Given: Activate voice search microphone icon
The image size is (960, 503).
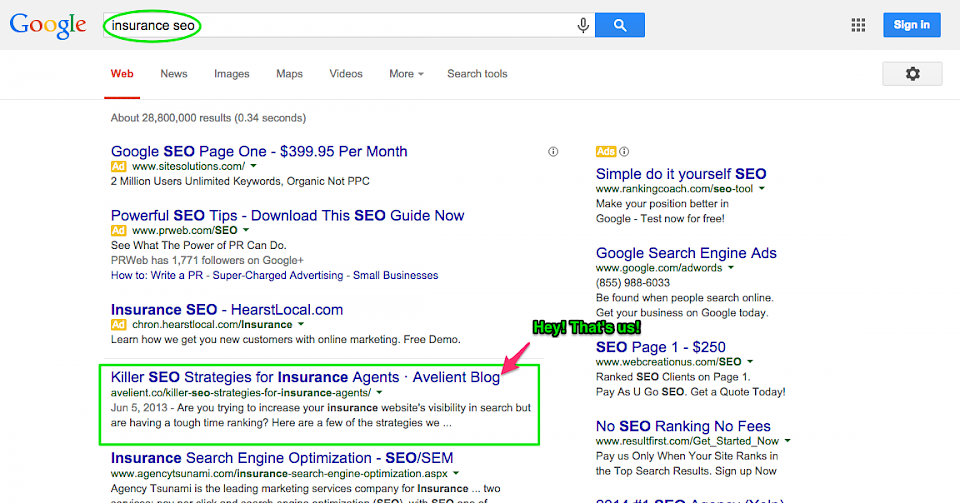Looking at the screenshot, I should (583, 25).
